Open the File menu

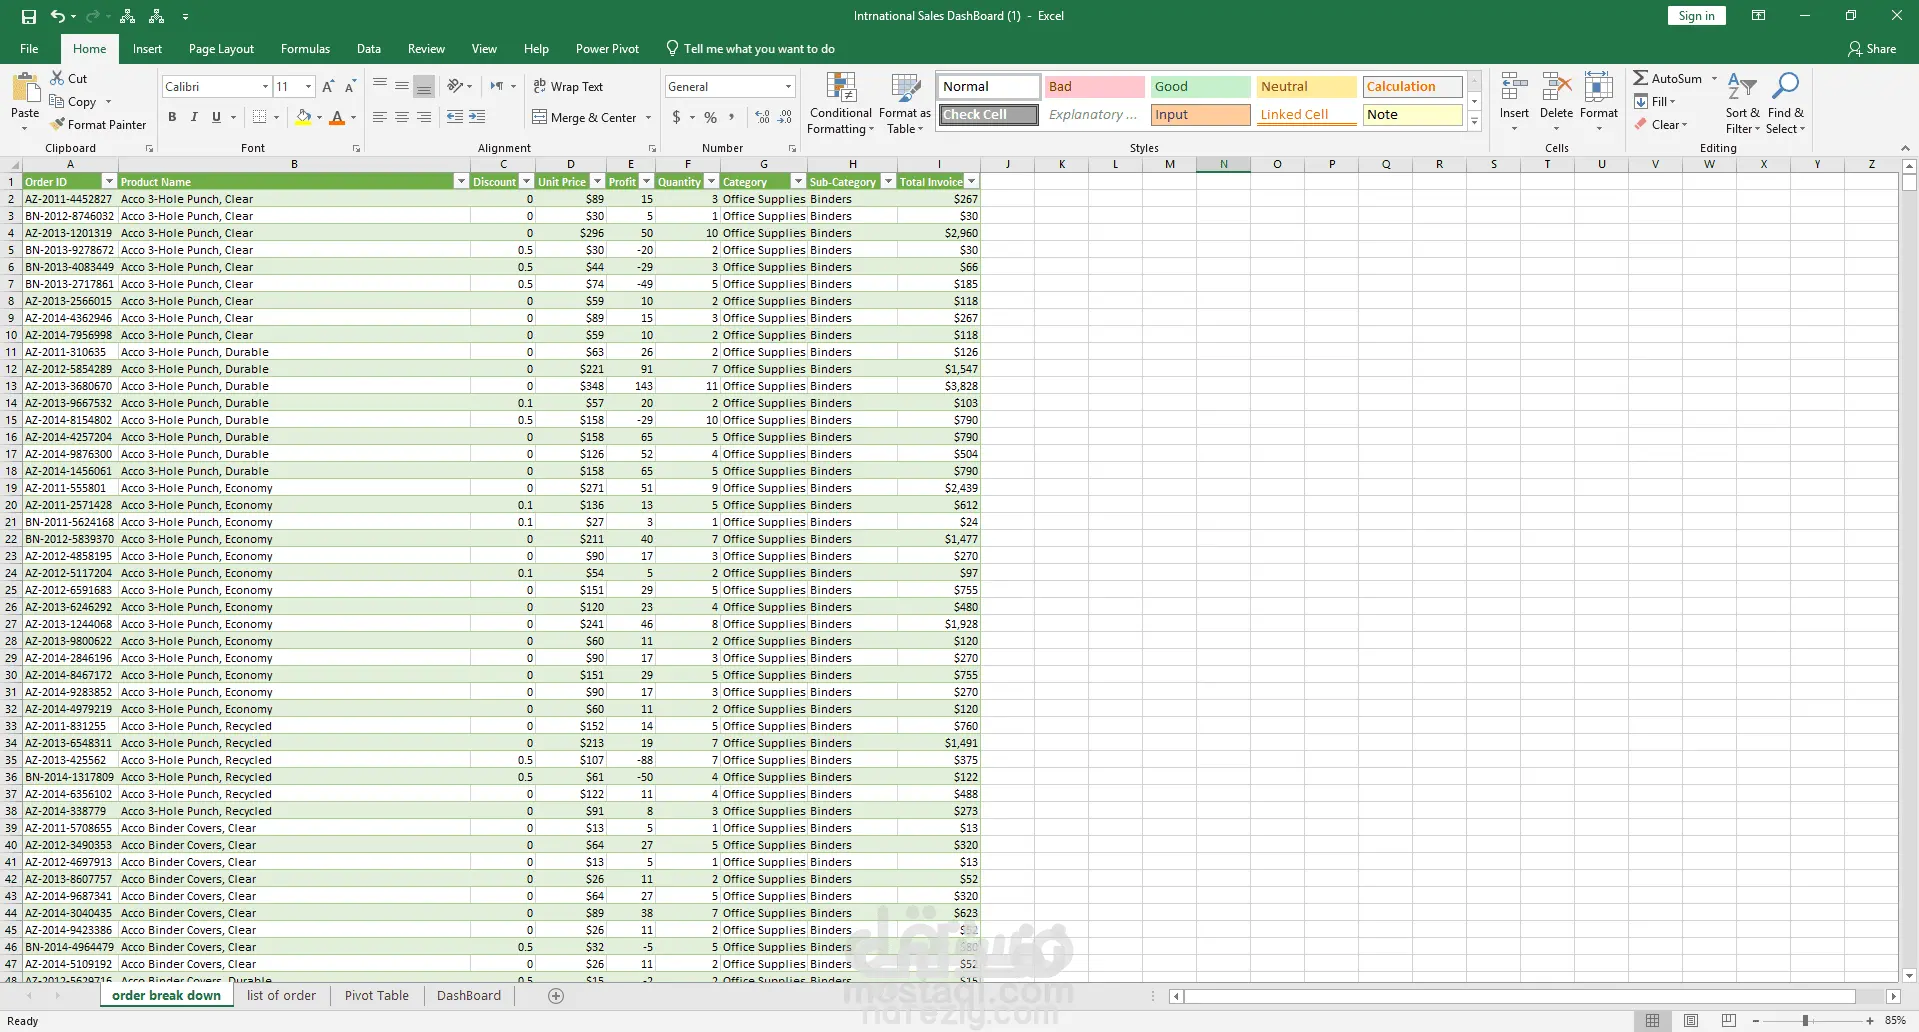click(x=29, y=48)
